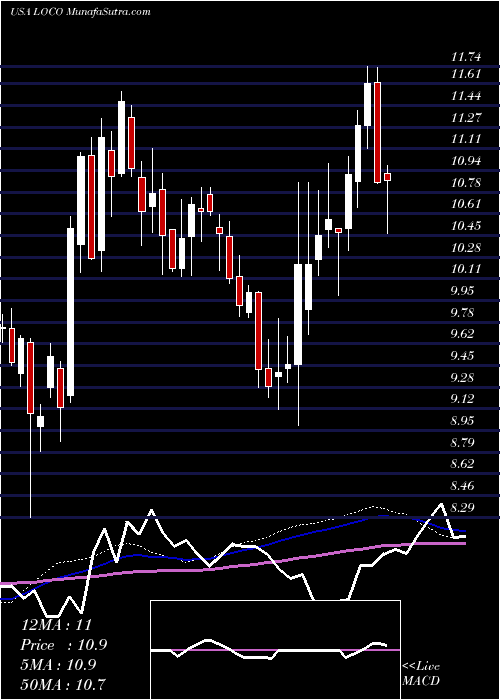Click the 11.11 price axis label
500x700 pixels.
[466, 138]
